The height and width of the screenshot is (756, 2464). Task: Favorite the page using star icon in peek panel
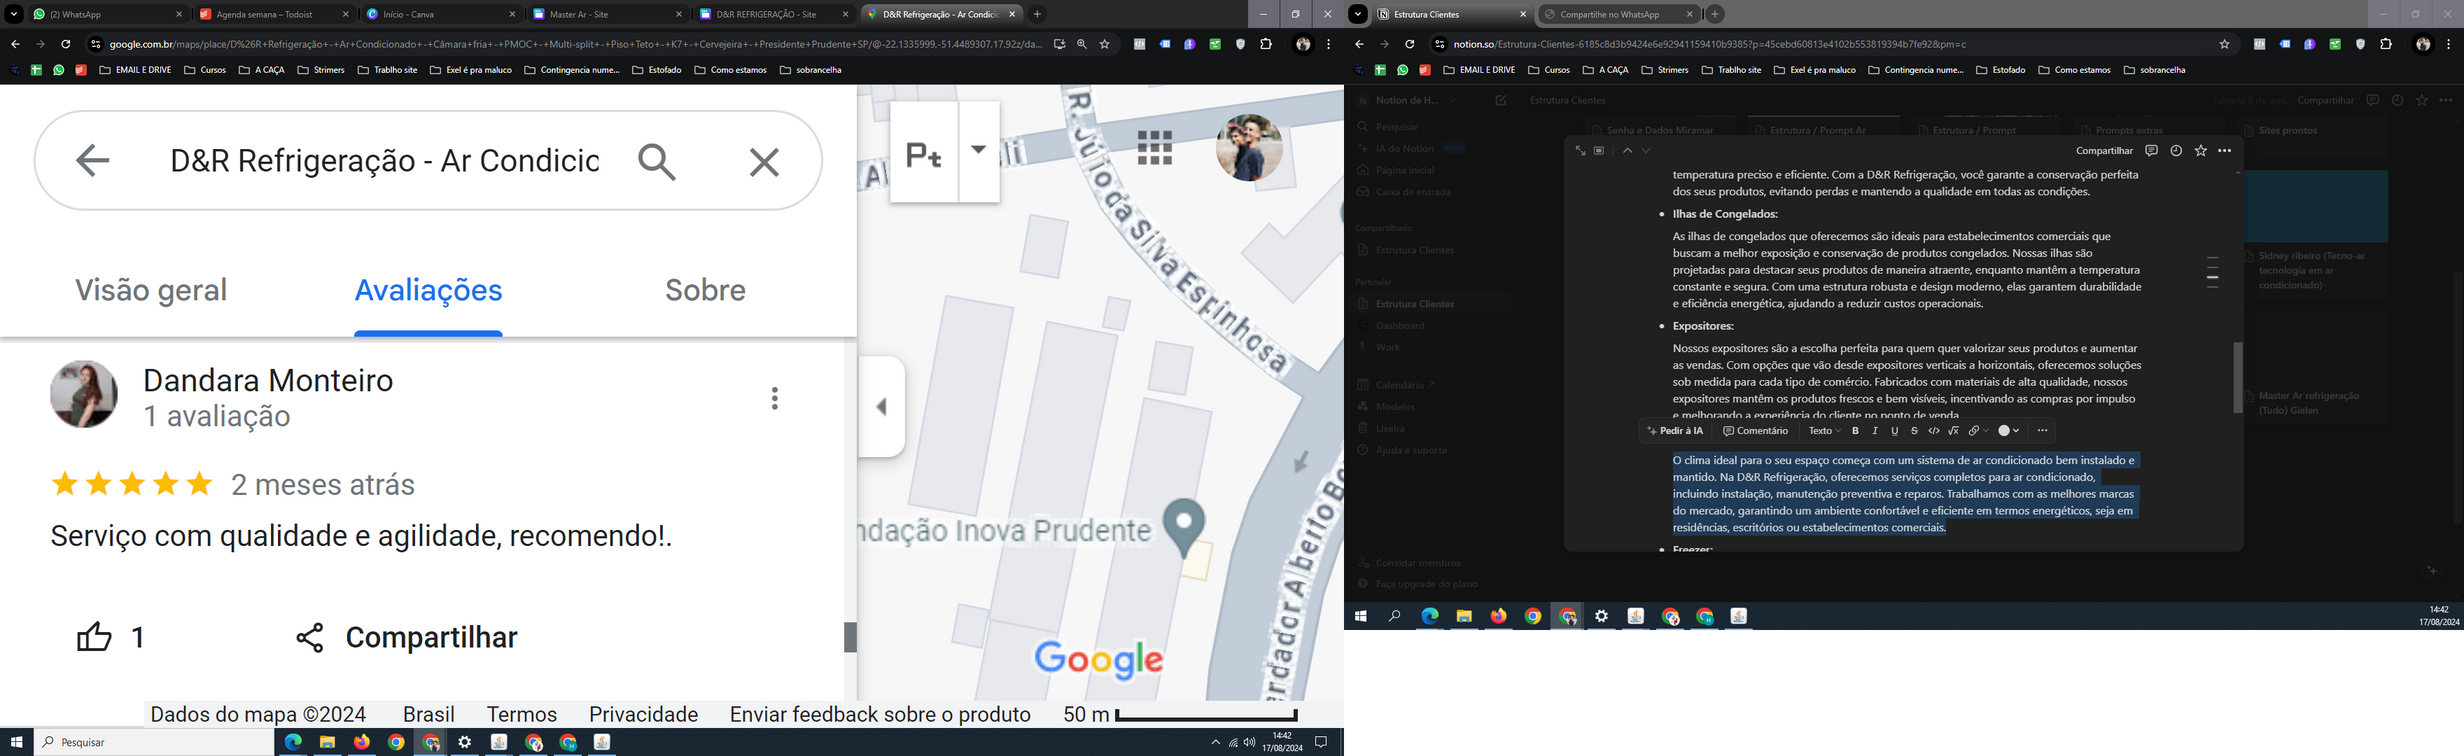click(2200, 151)
